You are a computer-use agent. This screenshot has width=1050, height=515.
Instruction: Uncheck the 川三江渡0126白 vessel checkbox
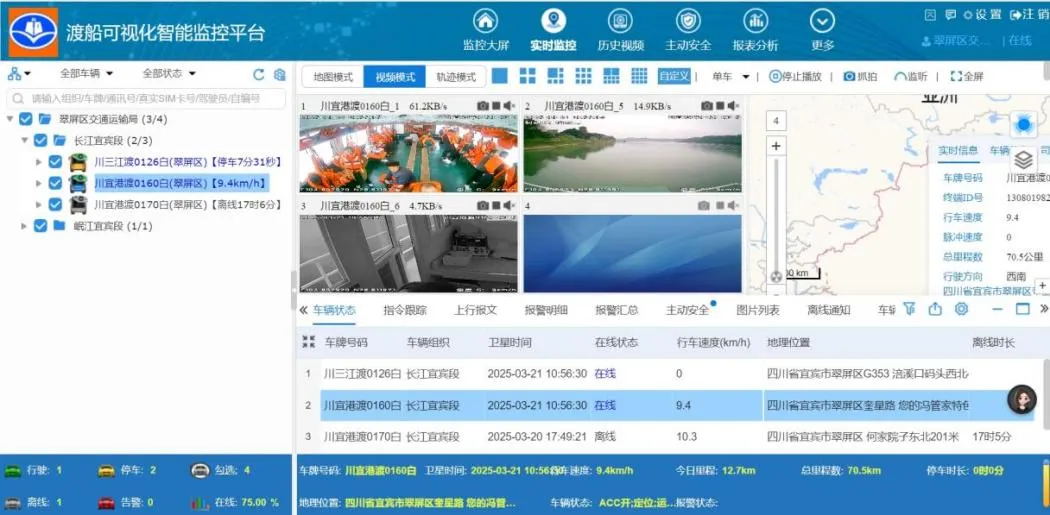tap(56, 161)
